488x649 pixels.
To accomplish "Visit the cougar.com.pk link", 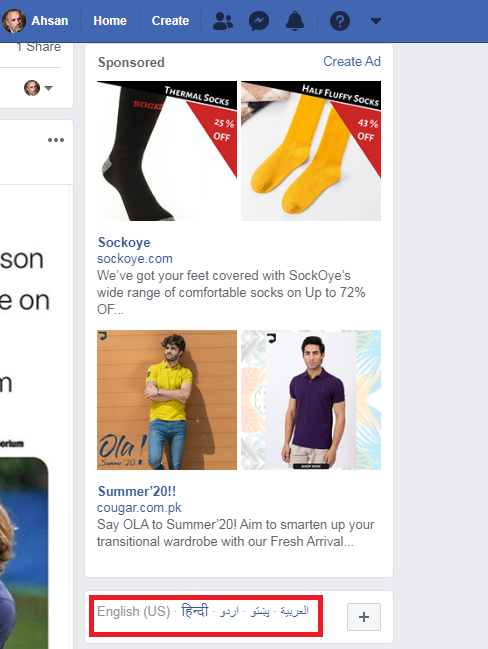I will click(x=139, y=507).
